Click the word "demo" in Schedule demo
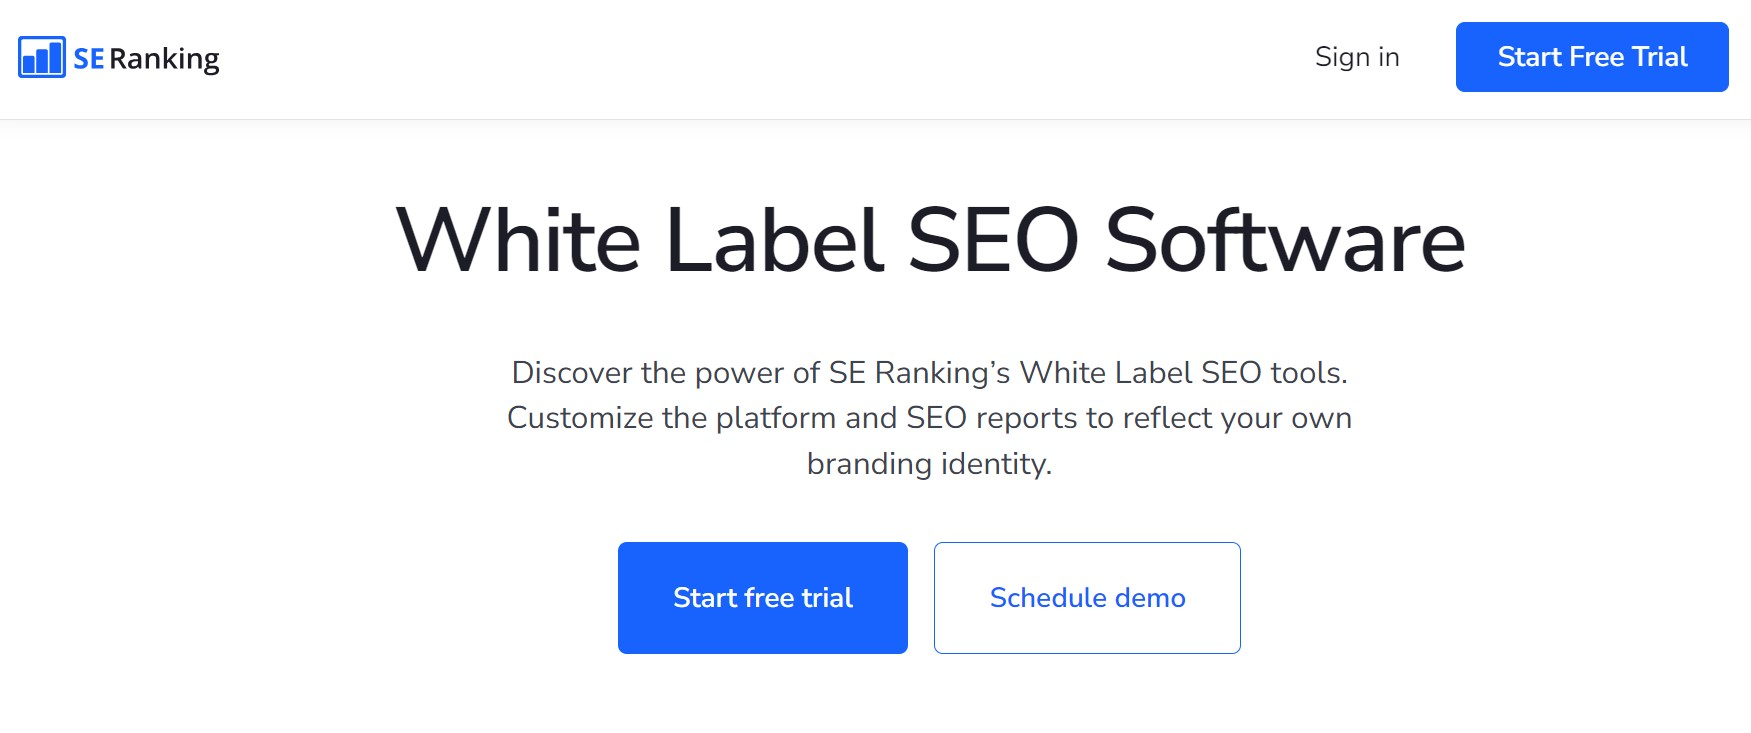Image resolution: width=1751 pixels, height=733 pixels. (1150, 598)
